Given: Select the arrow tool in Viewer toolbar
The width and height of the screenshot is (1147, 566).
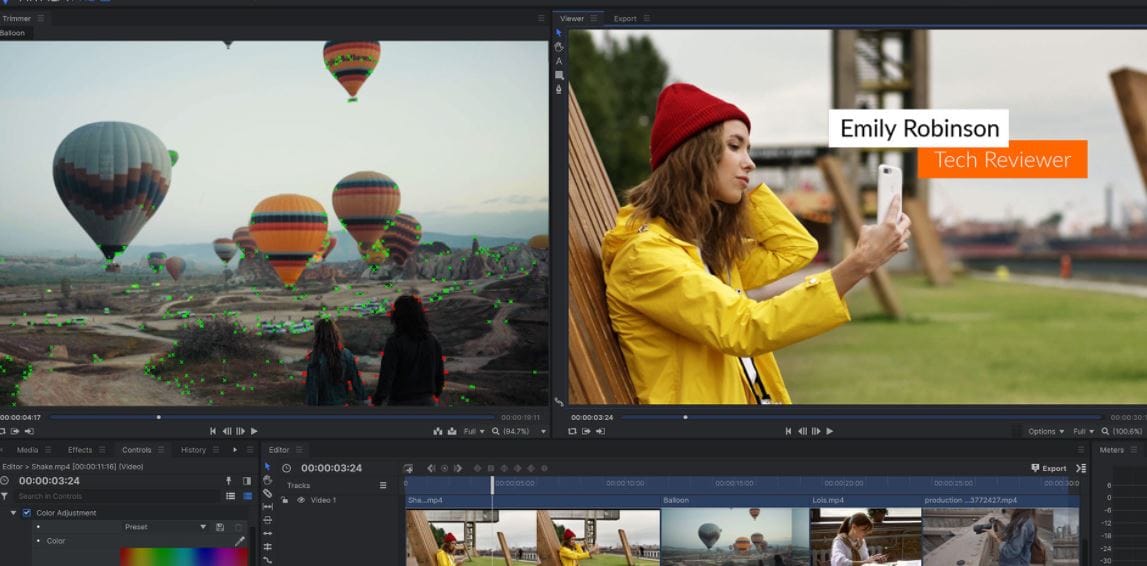Looking at the screenshot, I should click(559, 33).
